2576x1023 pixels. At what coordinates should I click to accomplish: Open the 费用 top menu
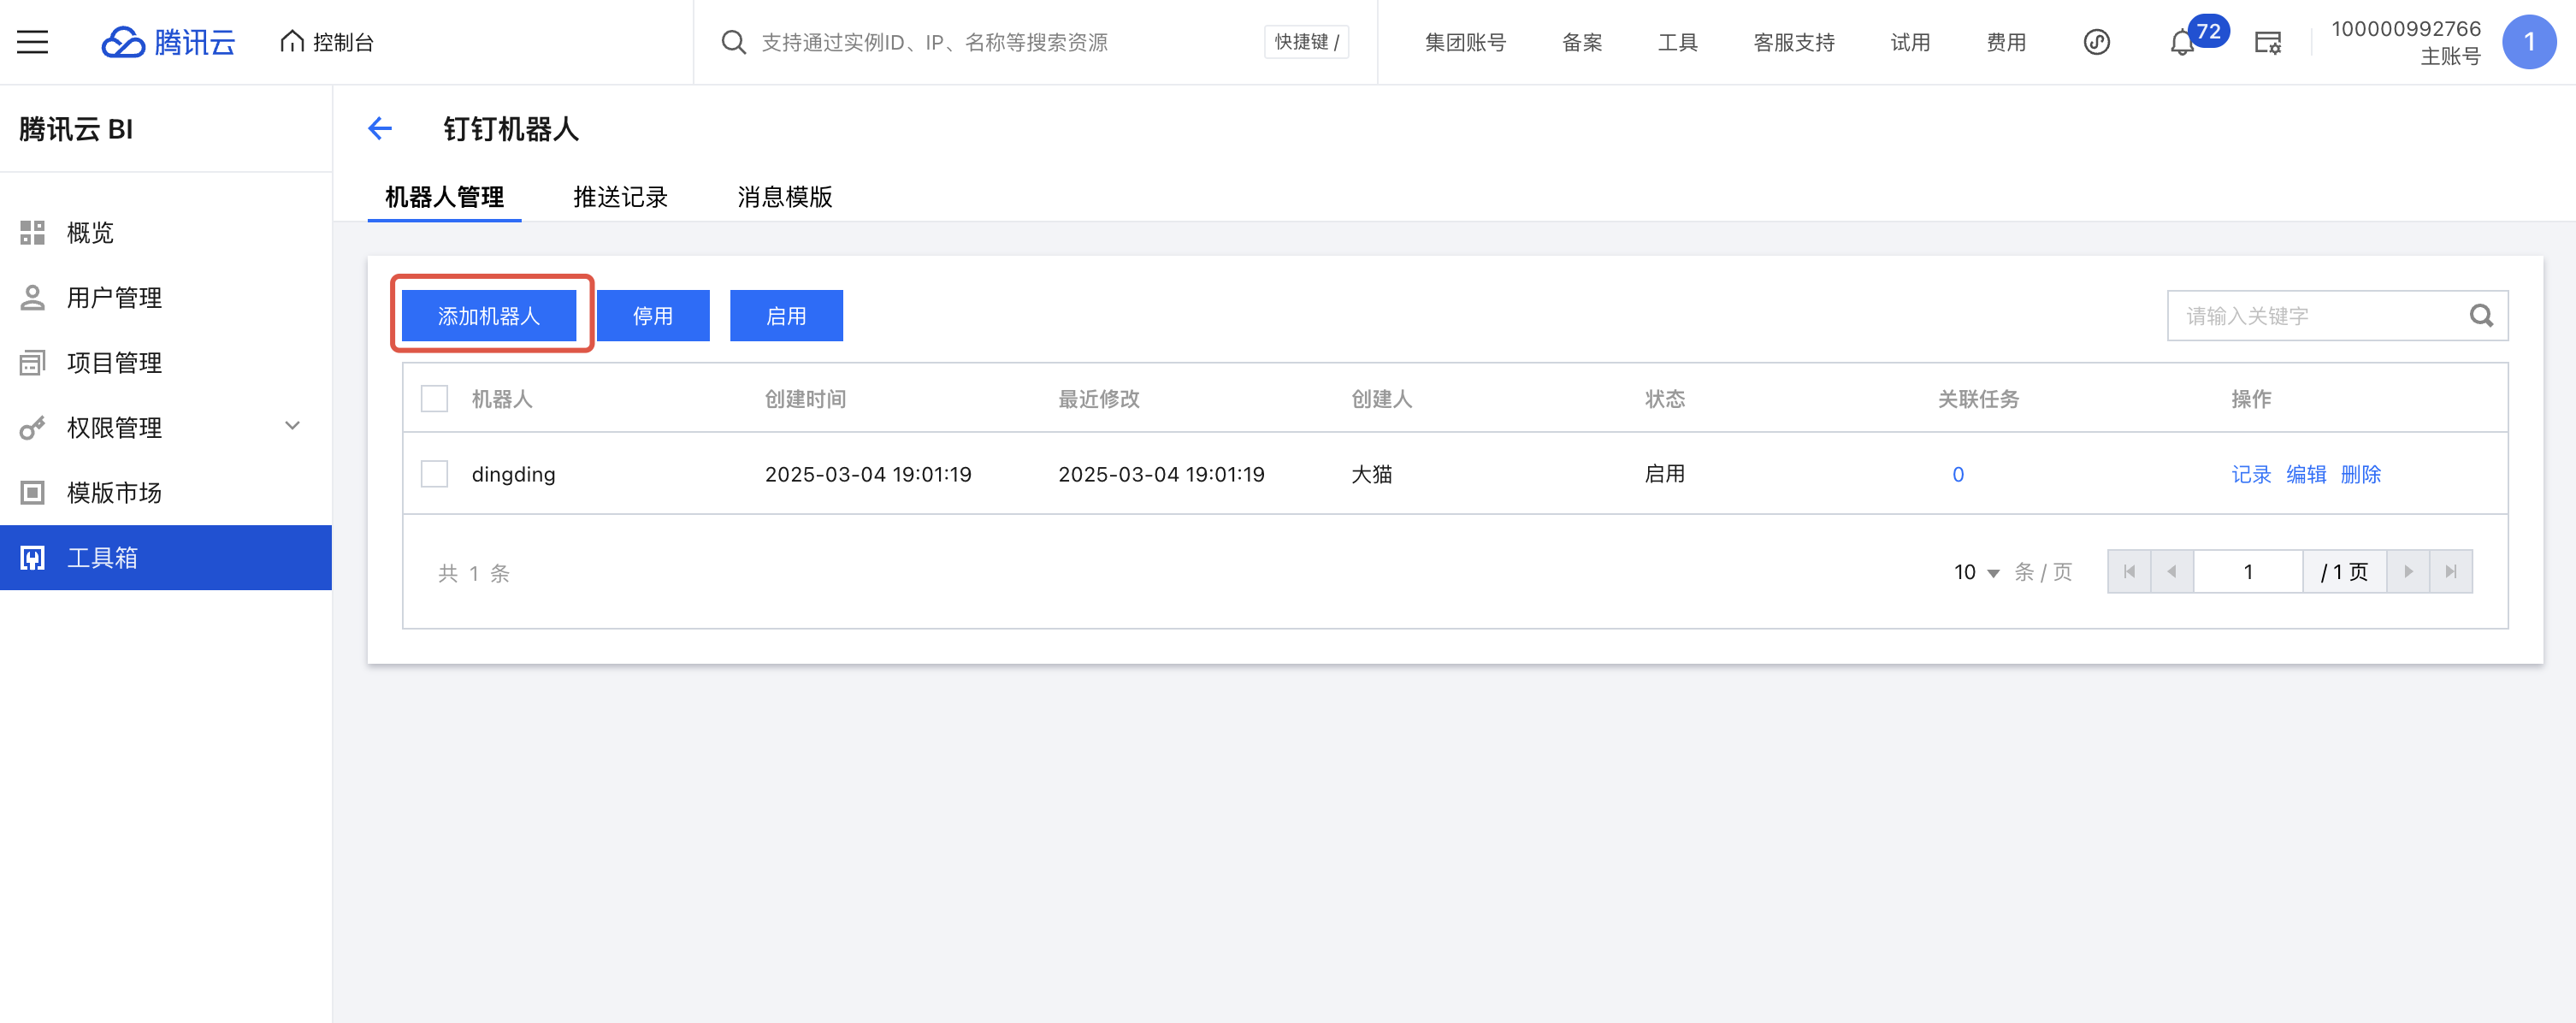click(x=2005, y=43)
